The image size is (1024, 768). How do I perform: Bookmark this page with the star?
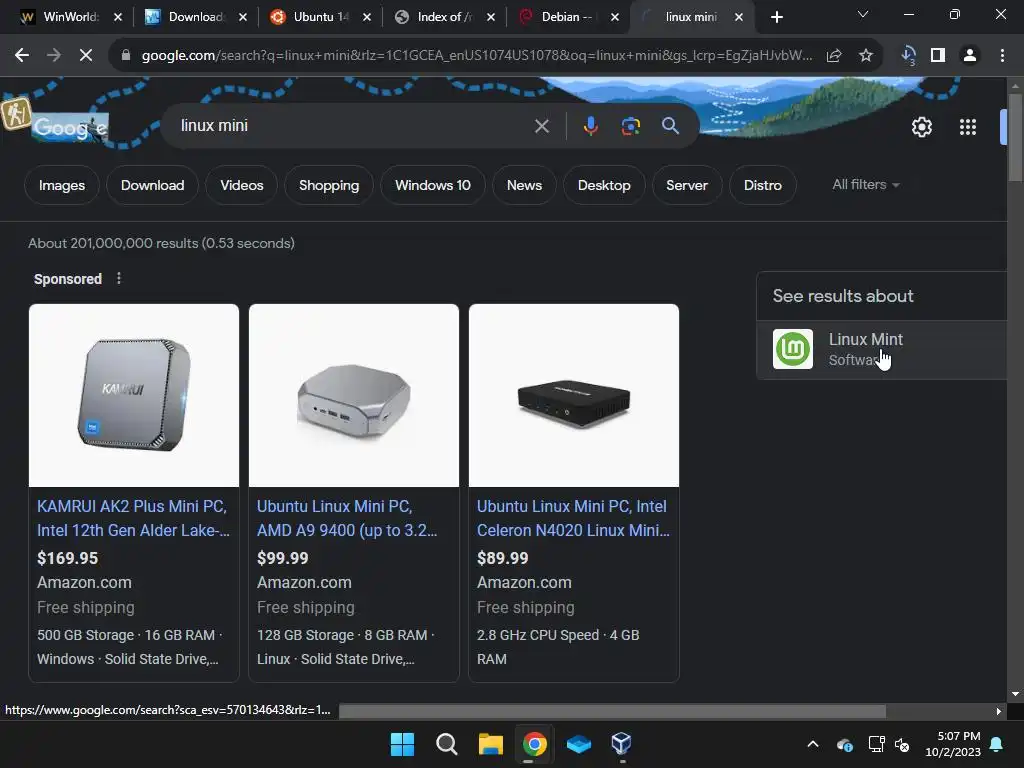pyautogui.click(x=866, y=56)
